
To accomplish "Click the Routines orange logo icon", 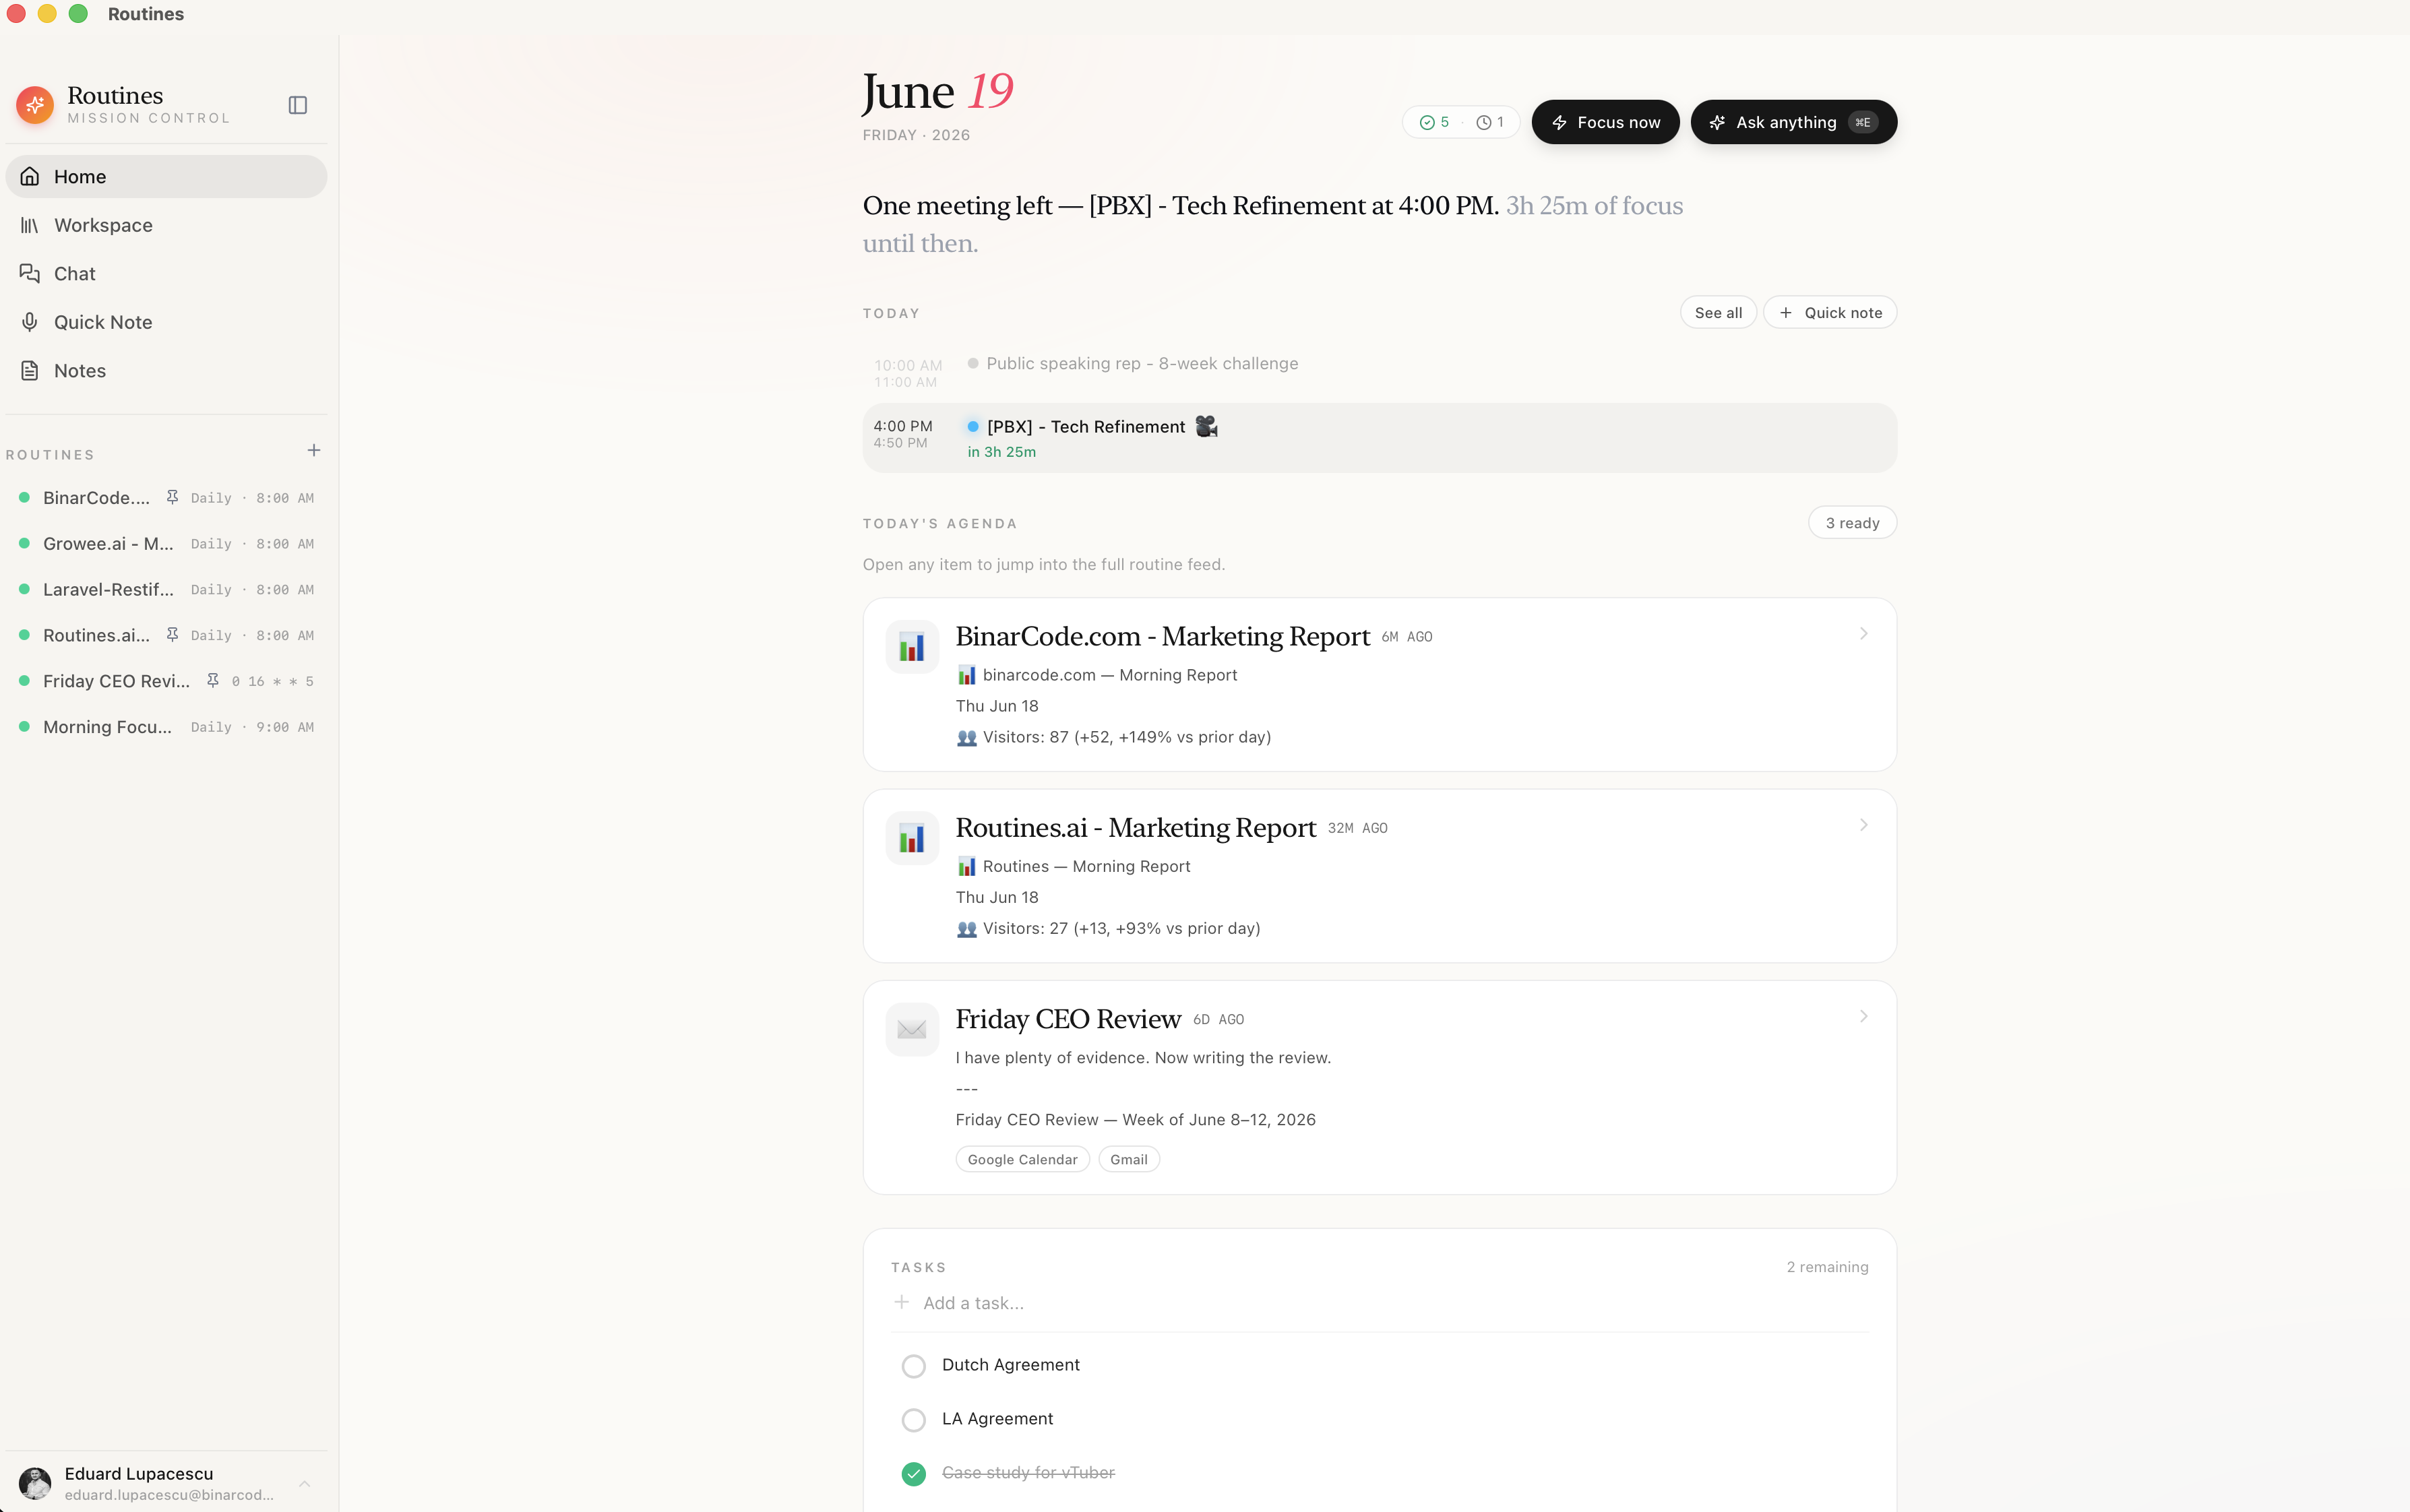I will pyautogui.click(x=35, y=105).
